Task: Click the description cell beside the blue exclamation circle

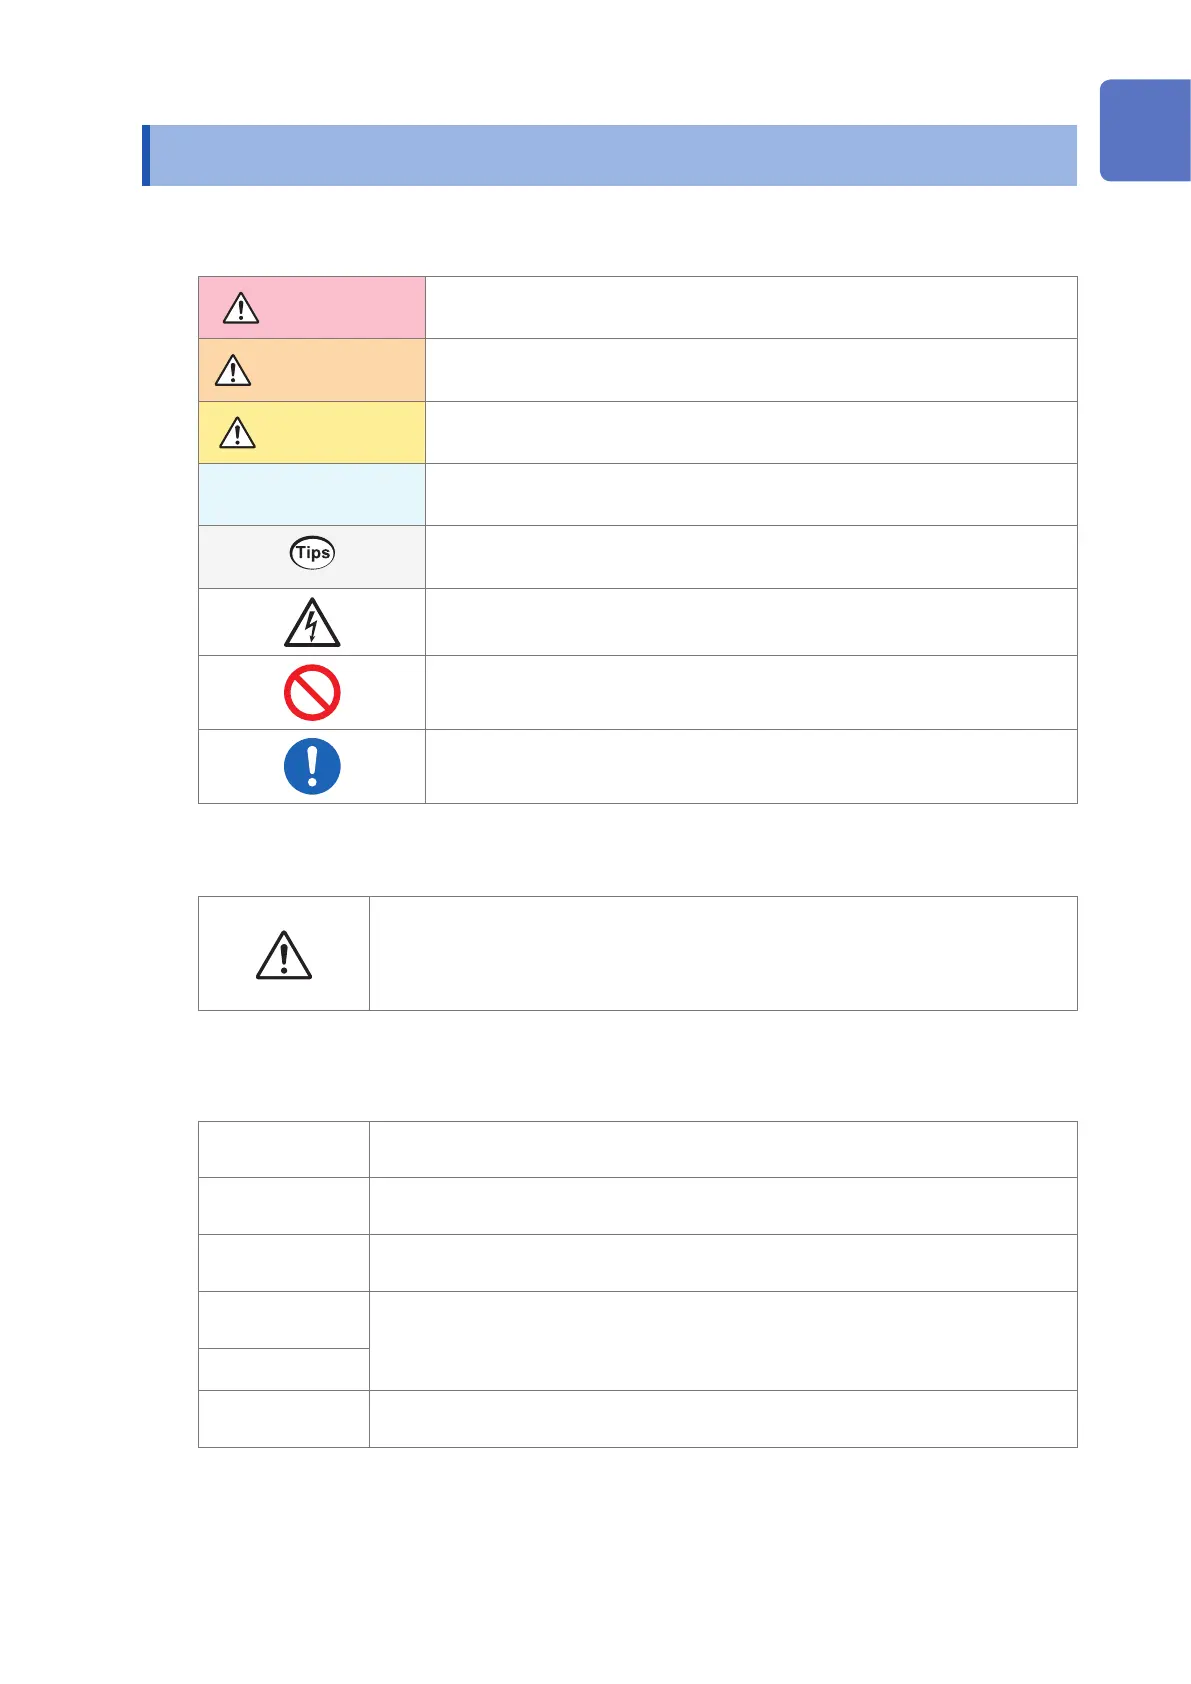Action: pos(750,766)
